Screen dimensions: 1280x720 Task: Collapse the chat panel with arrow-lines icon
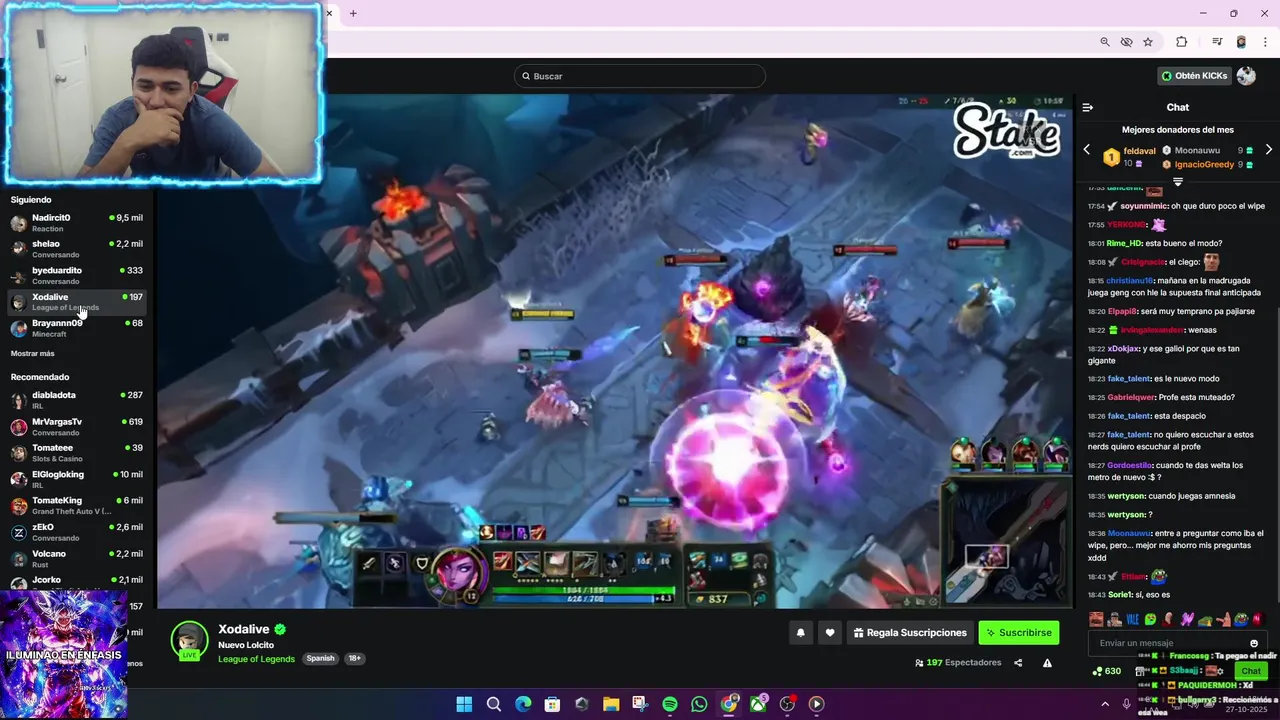click(x=1088, y=107)
